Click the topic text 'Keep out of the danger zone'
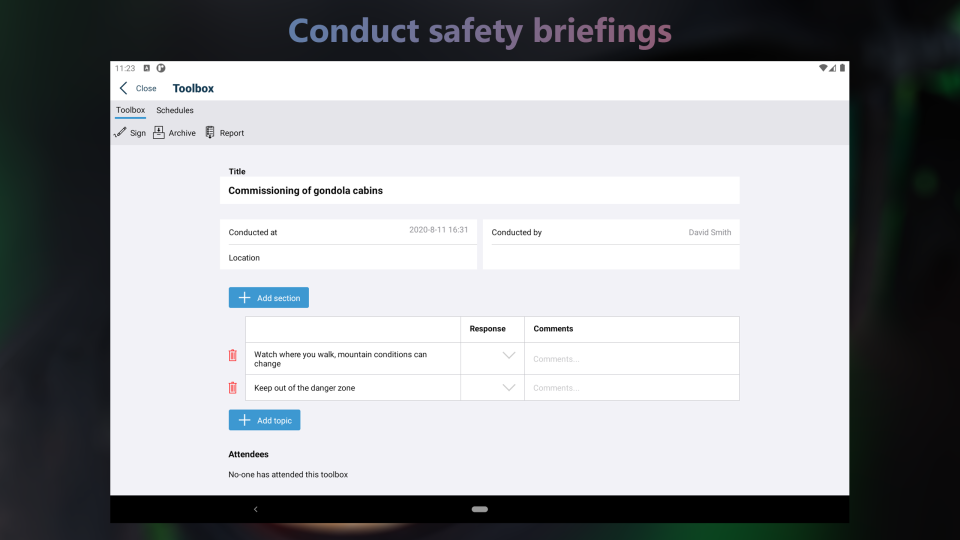 tap(304, 388)
